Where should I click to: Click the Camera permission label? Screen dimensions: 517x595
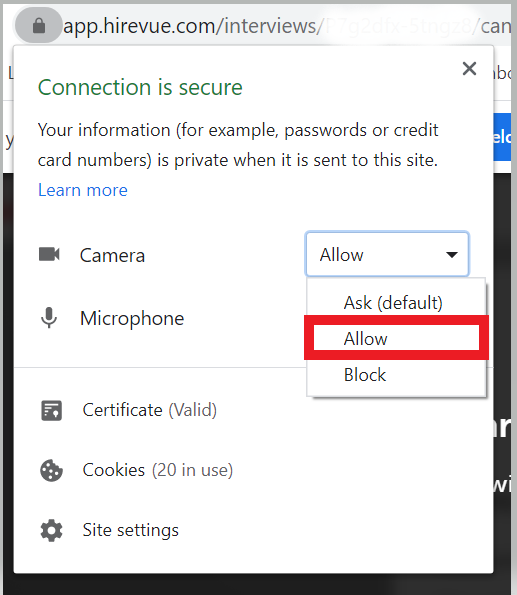[112, 255]
